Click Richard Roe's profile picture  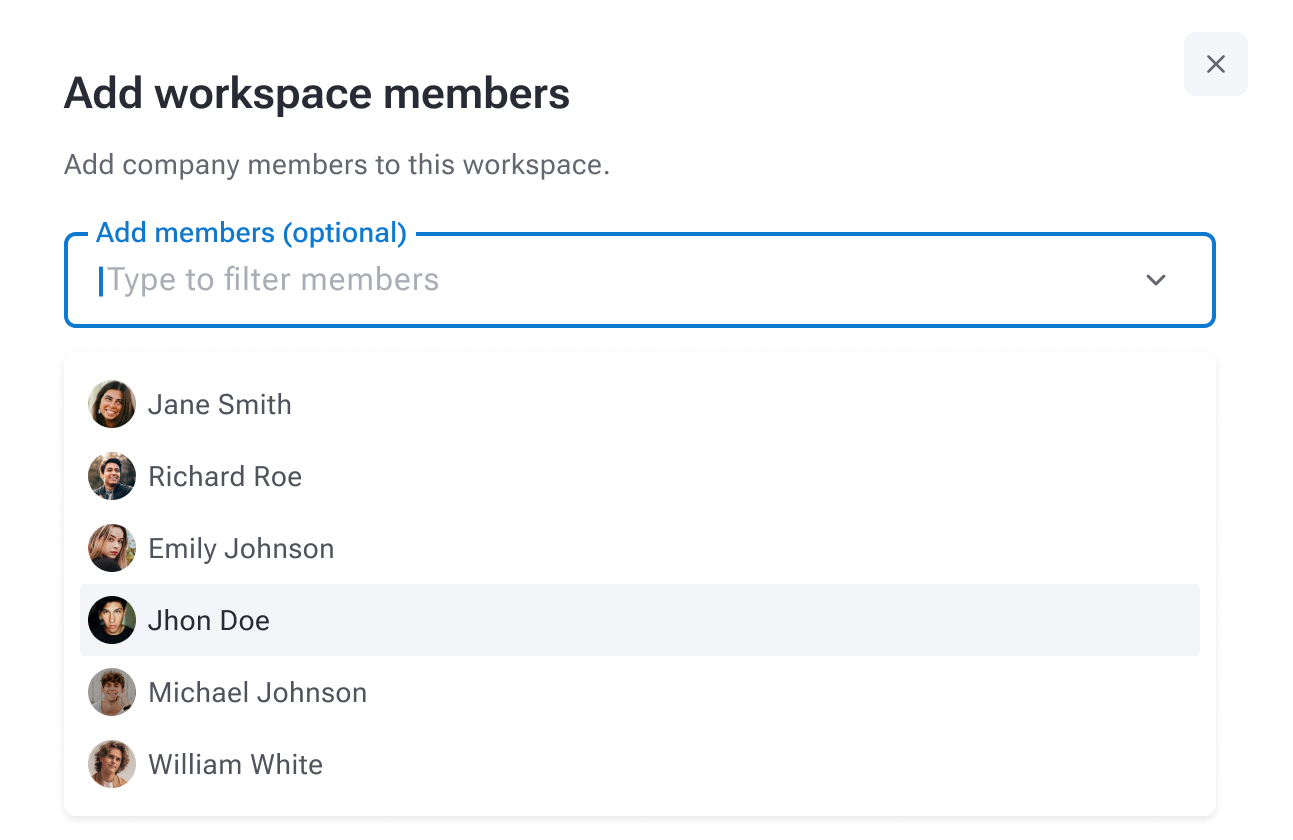pos(112,476)
